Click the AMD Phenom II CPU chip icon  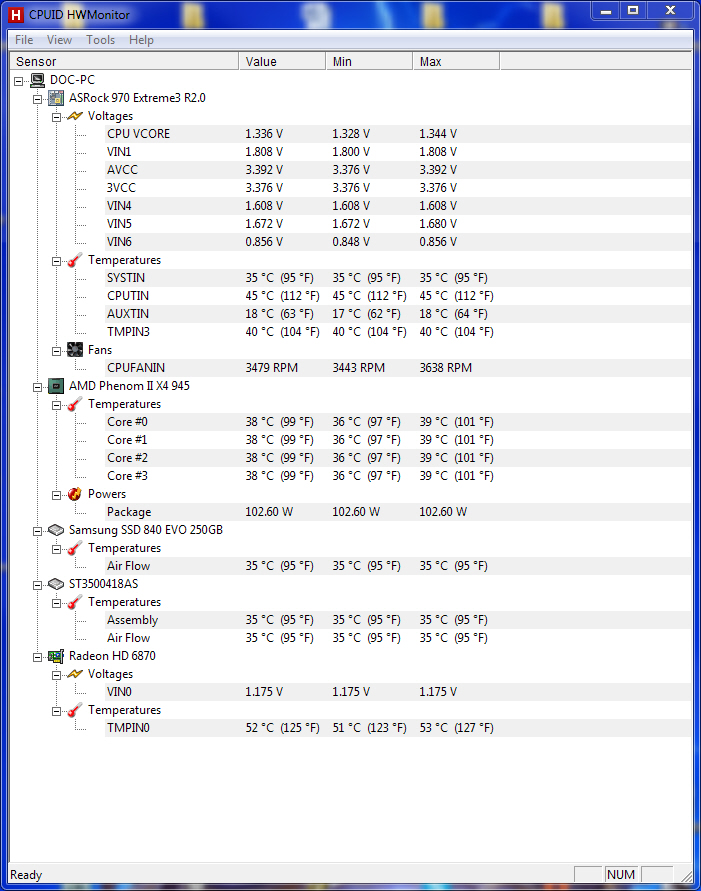pyautogui.click(x=56, y=386)
